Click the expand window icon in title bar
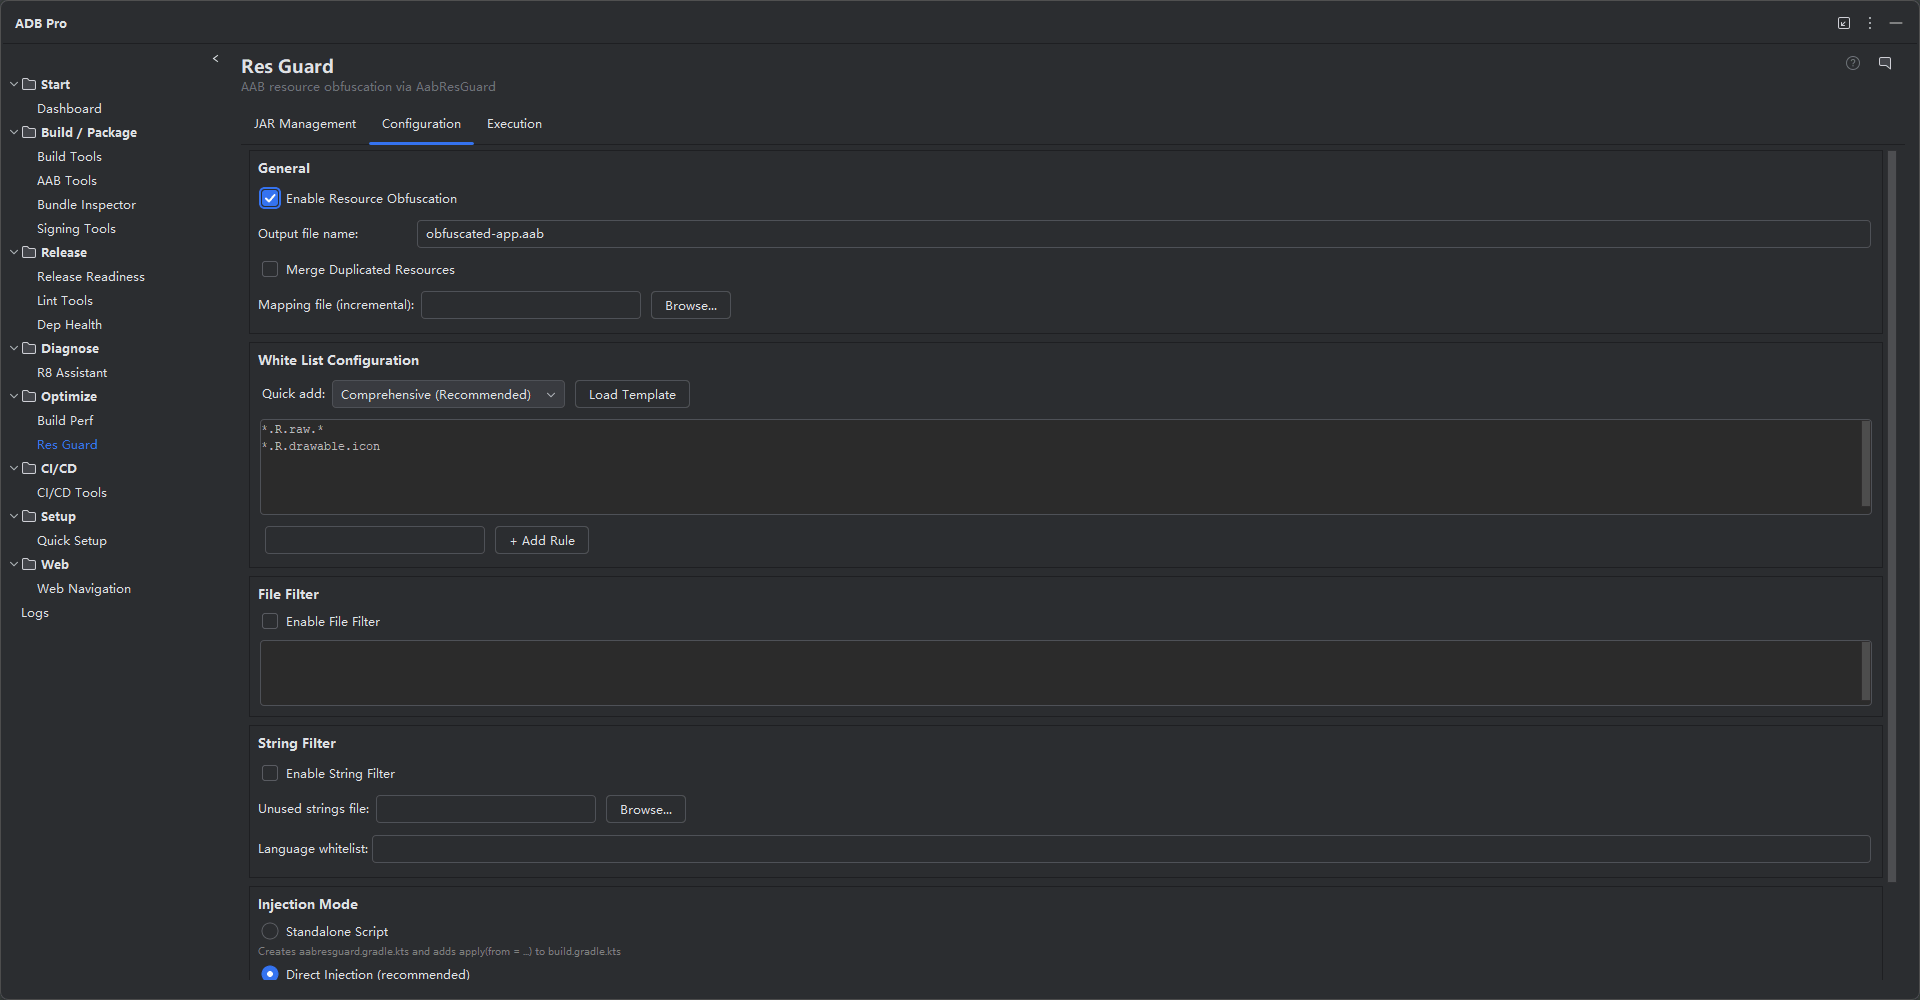Image resolution: width=1920 pixels, height=1000 pixels. pos(1844,23)
